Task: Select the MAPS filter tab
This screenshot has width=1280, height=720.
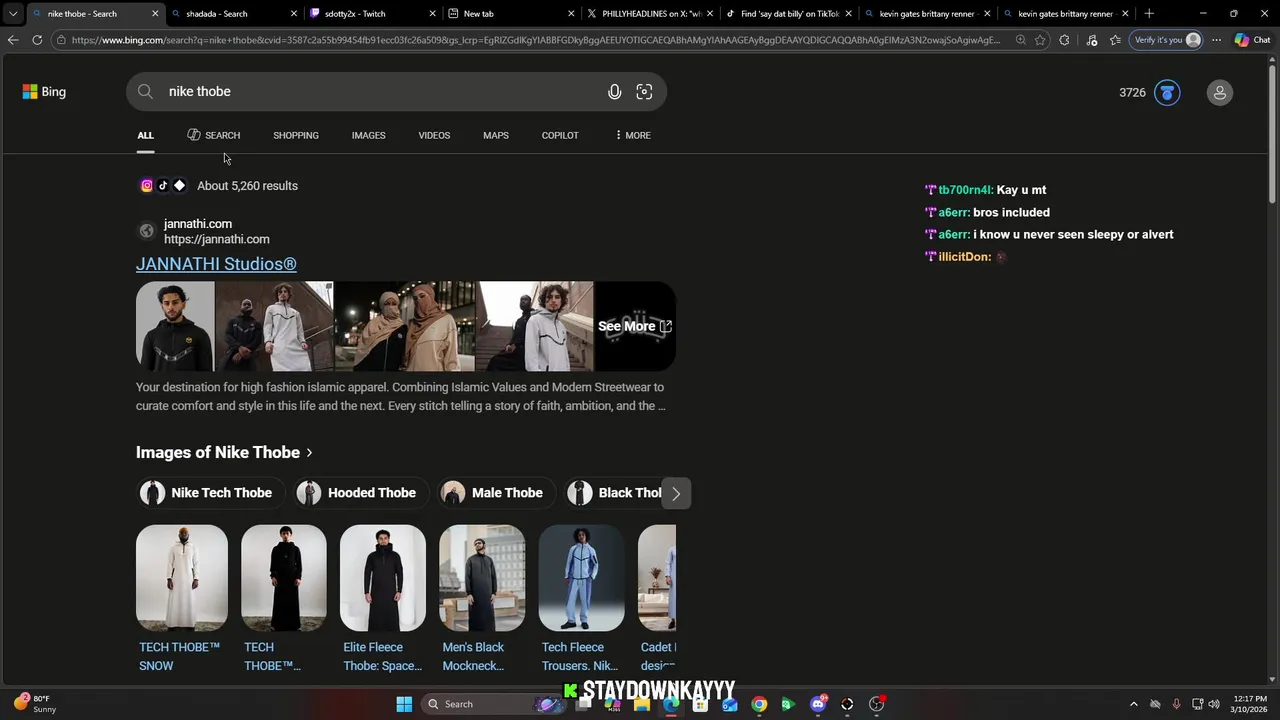Action: [496, 136]
